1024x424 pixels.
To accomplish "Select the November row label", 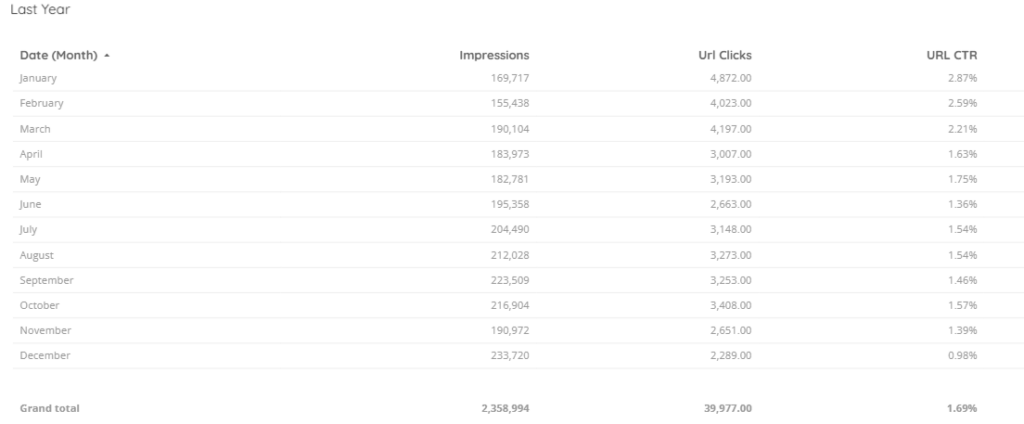I will [45, 330].
